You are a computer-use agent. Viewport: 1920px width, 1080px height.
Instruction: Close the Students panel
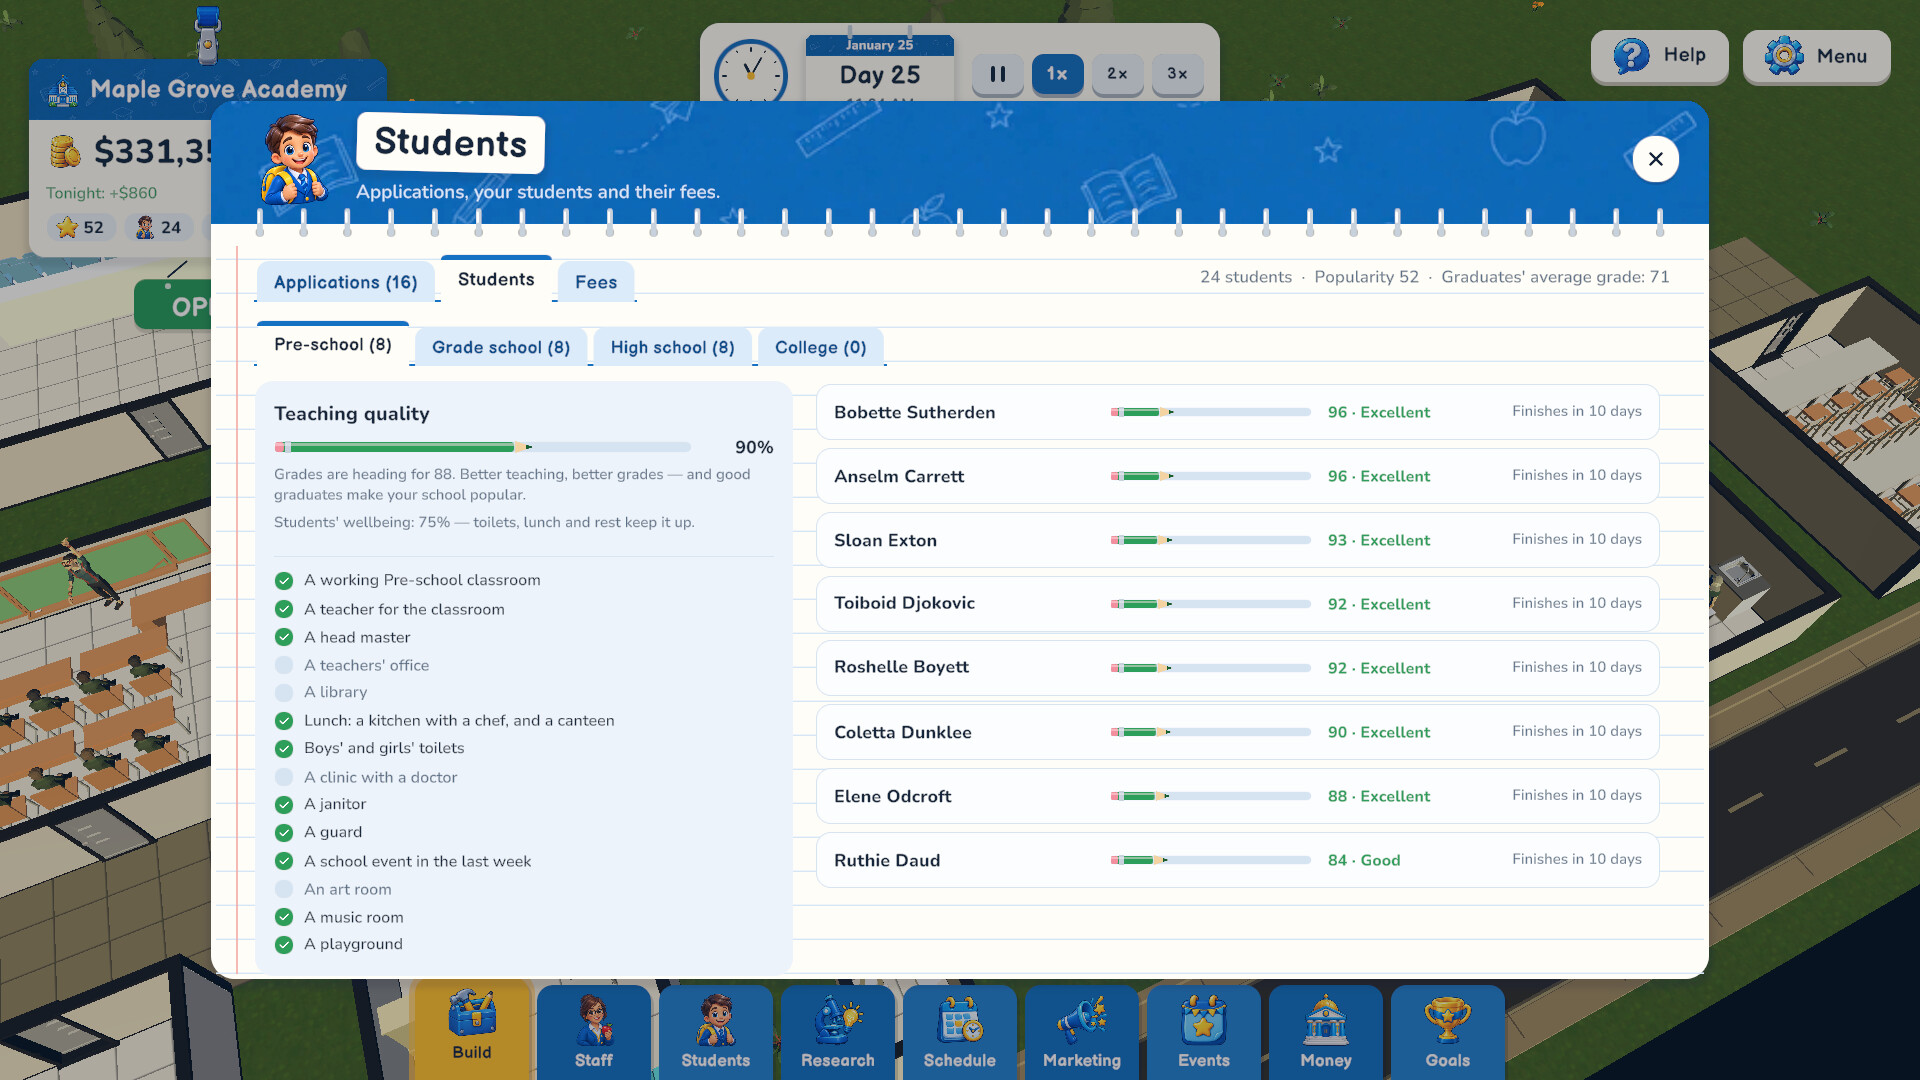[x=1656, y=159]
